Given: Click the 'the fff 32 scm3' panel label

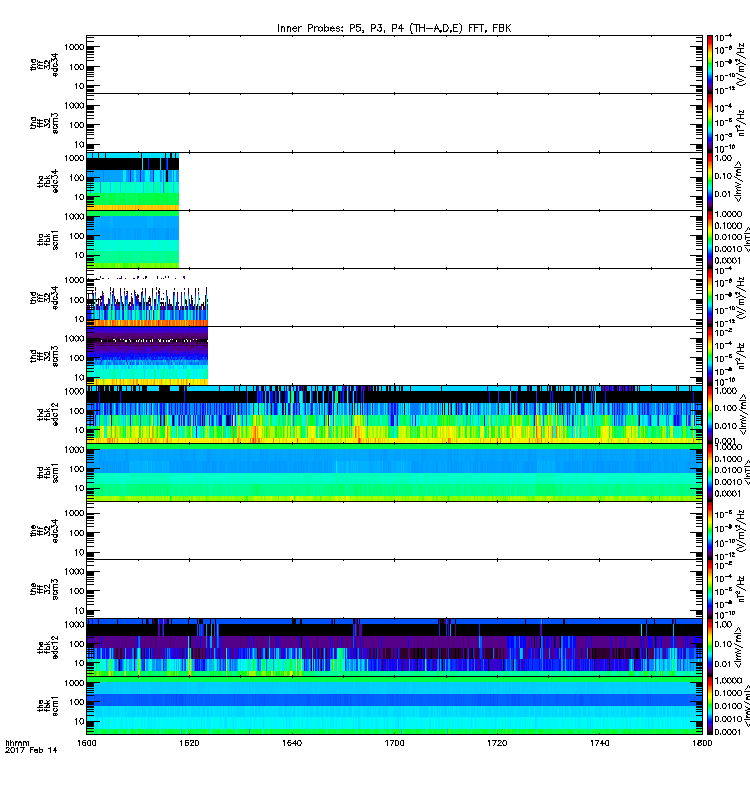Looking at the screenshot, I should coord(45,589).
